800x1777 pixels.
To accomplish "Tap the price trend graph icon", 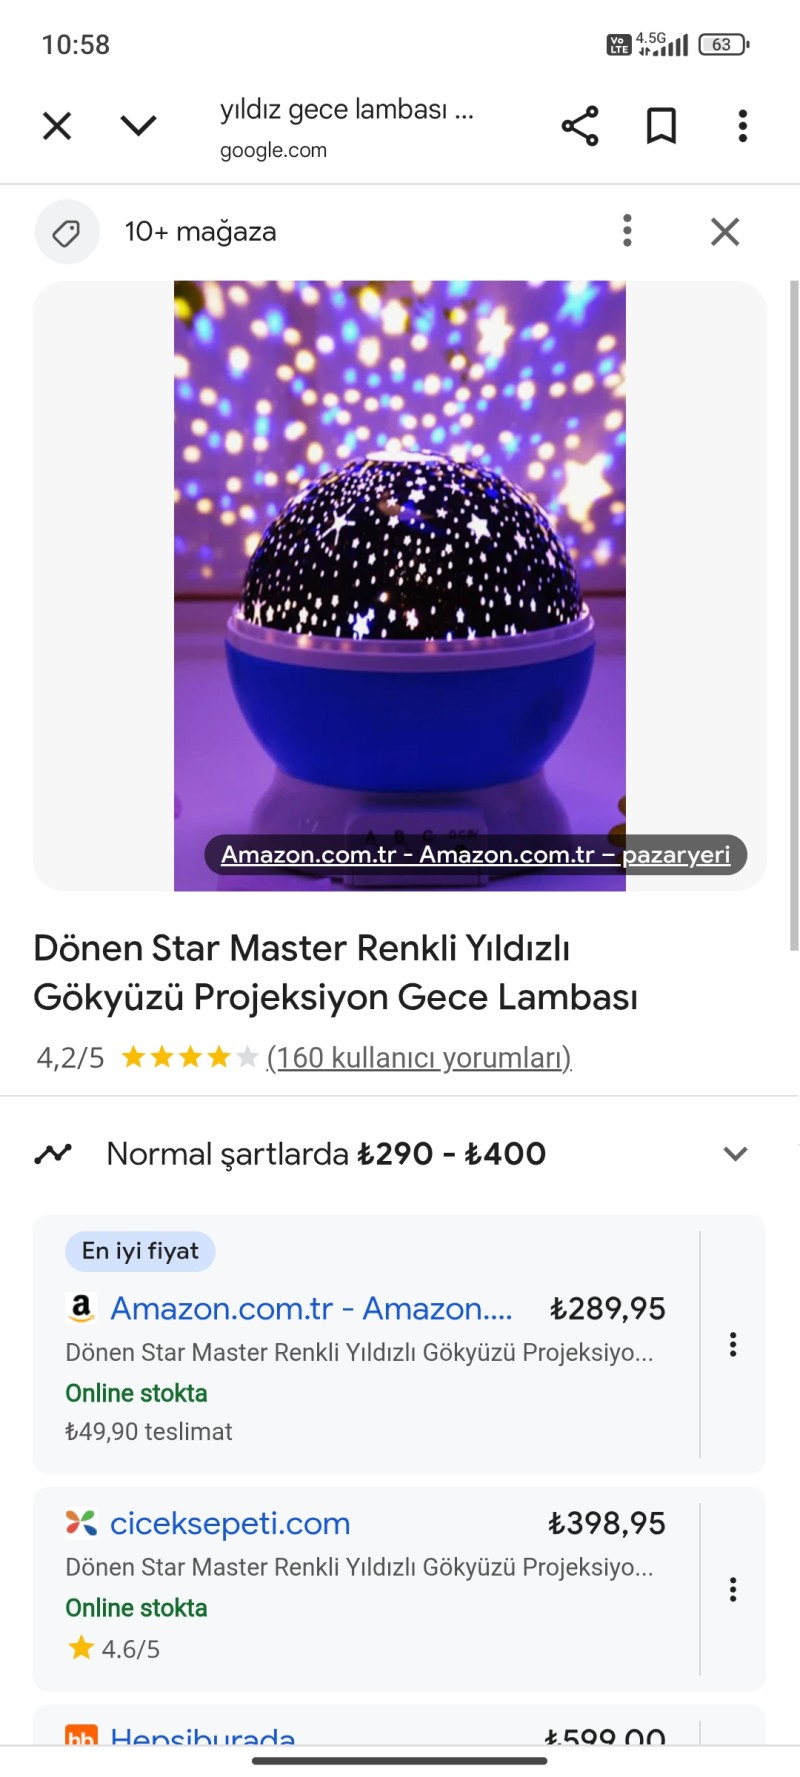I will click(x=53, y=1154).
